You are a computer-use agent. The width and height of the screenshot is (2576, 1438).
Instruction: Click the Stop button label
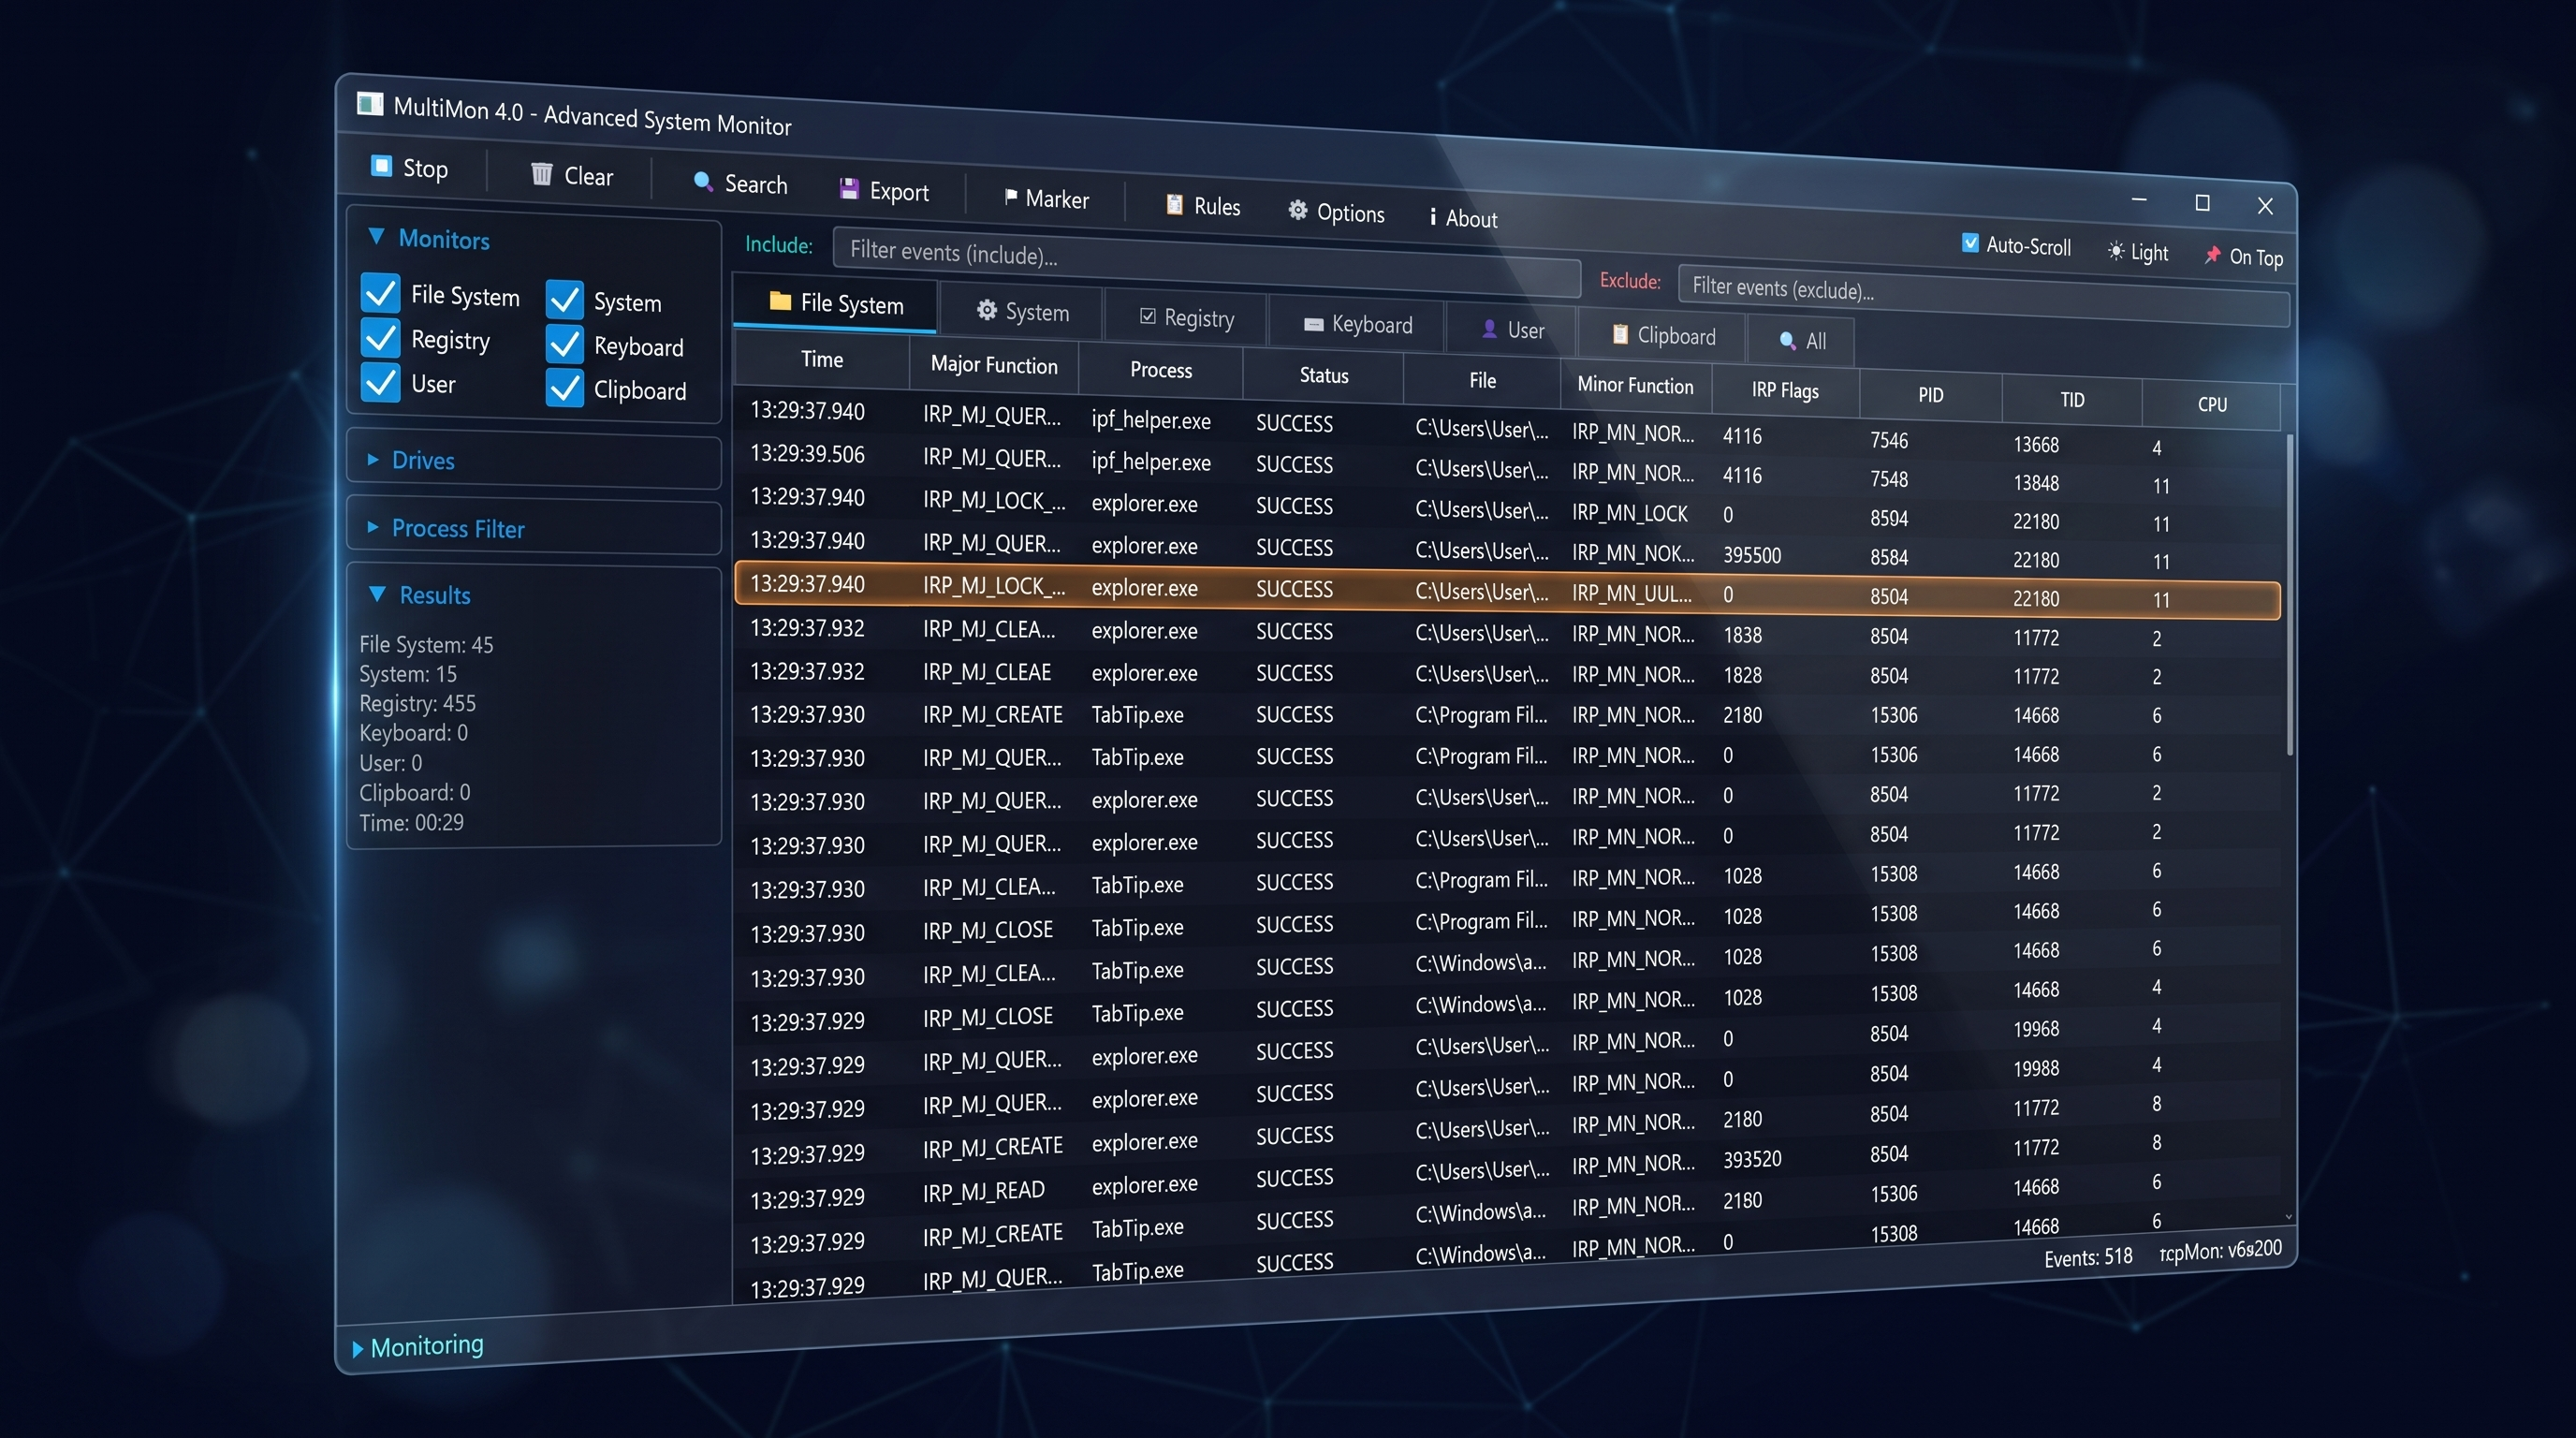coord(425,168)
